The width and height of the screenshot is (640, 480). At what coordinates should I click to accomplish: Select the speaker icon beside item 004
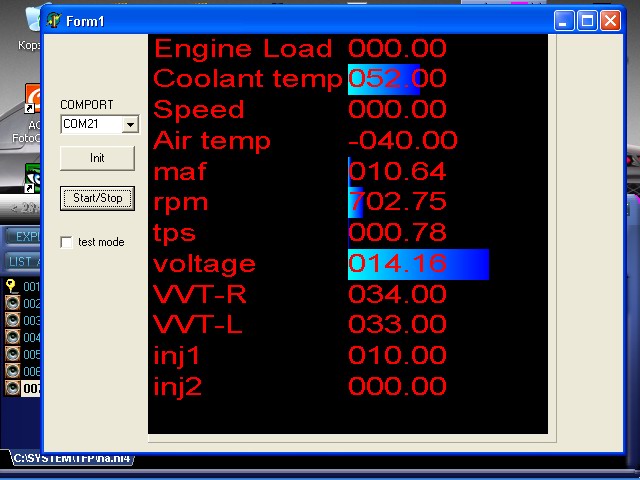[x=12, y=337]
